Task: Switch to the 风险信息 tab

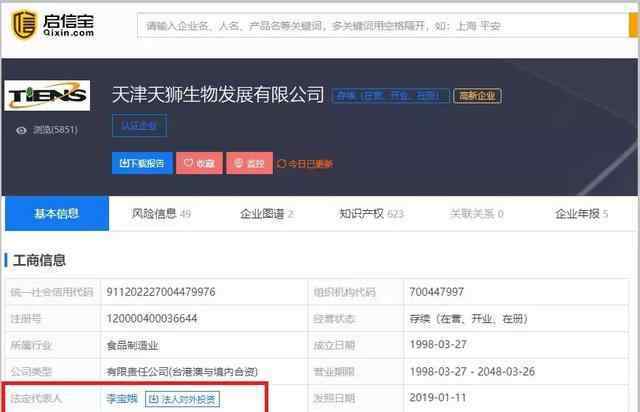Action: click(x=160, y=214)
